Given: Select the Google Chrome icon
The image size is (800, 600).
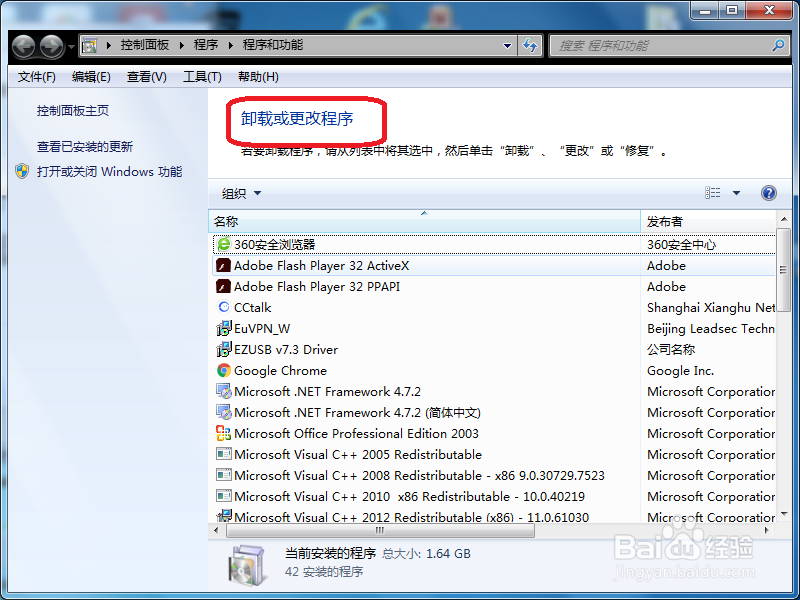Looking at the screenshot, I should point(223,370).
